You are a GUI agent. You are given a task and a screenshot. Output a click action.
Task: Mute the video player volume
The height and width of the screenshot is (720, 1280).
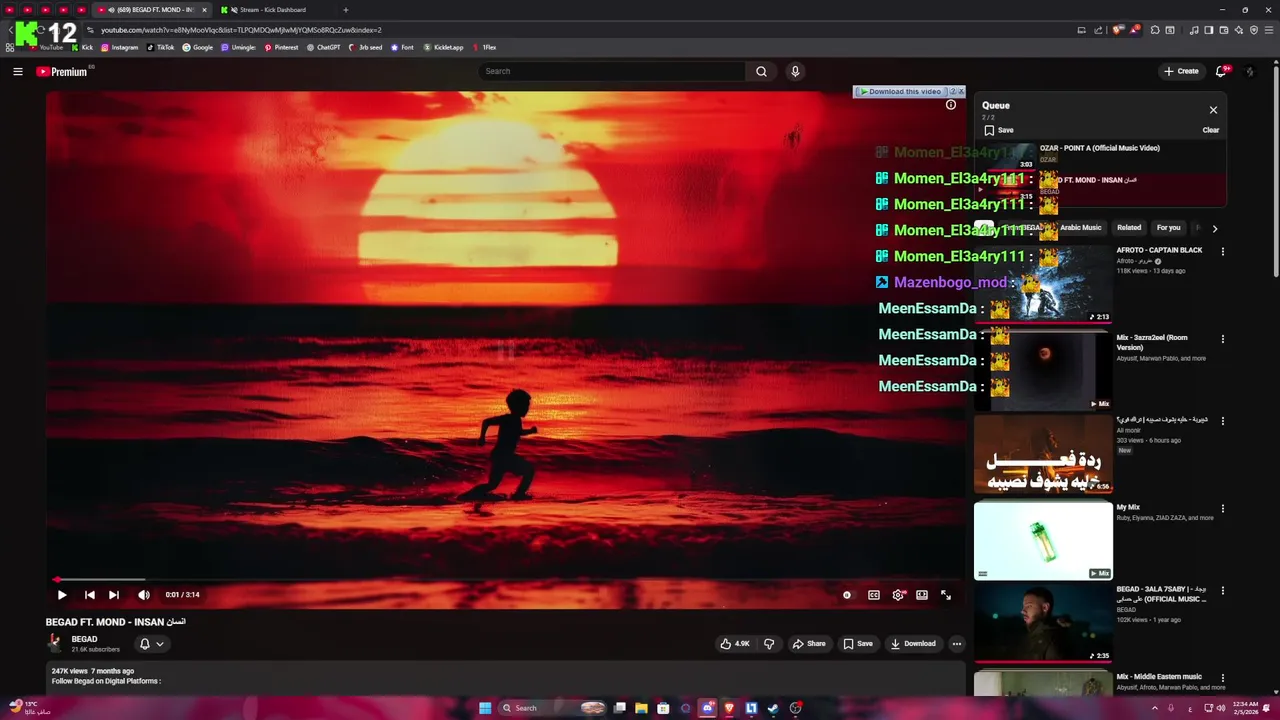click(144, 595)
